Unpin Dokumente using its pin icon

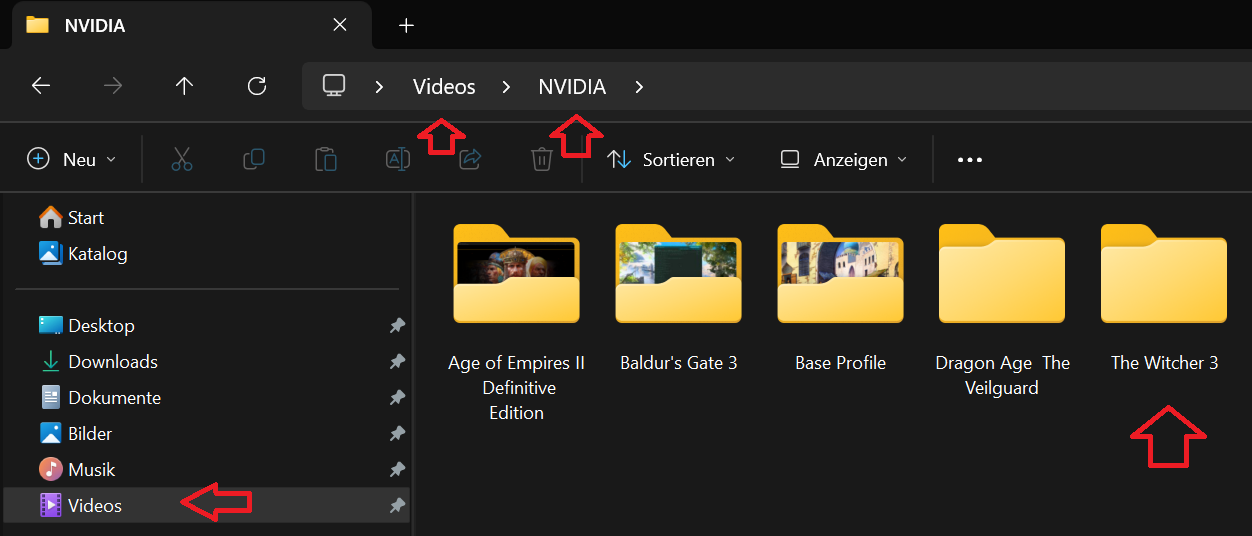pyautogui.click(x=397, y=398)
